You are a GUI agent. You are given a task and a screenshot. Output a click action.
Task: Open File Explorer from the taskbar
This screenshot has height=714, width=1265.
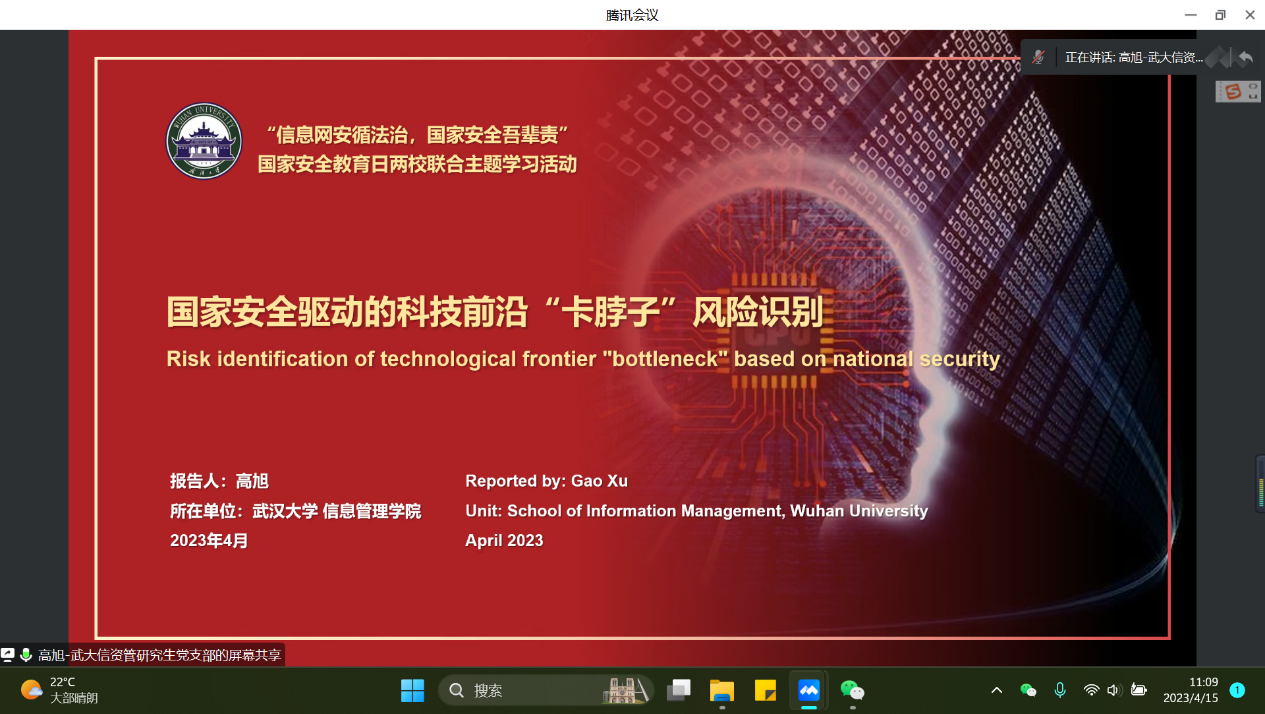click(x=722, y=690)
